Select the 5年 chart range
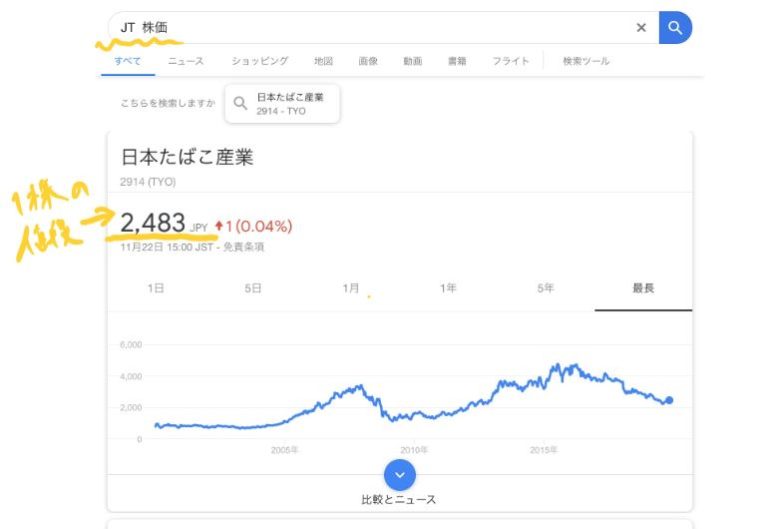Image resolution: width=768 pixels, height=529 pixels. [x=545, y=288]
